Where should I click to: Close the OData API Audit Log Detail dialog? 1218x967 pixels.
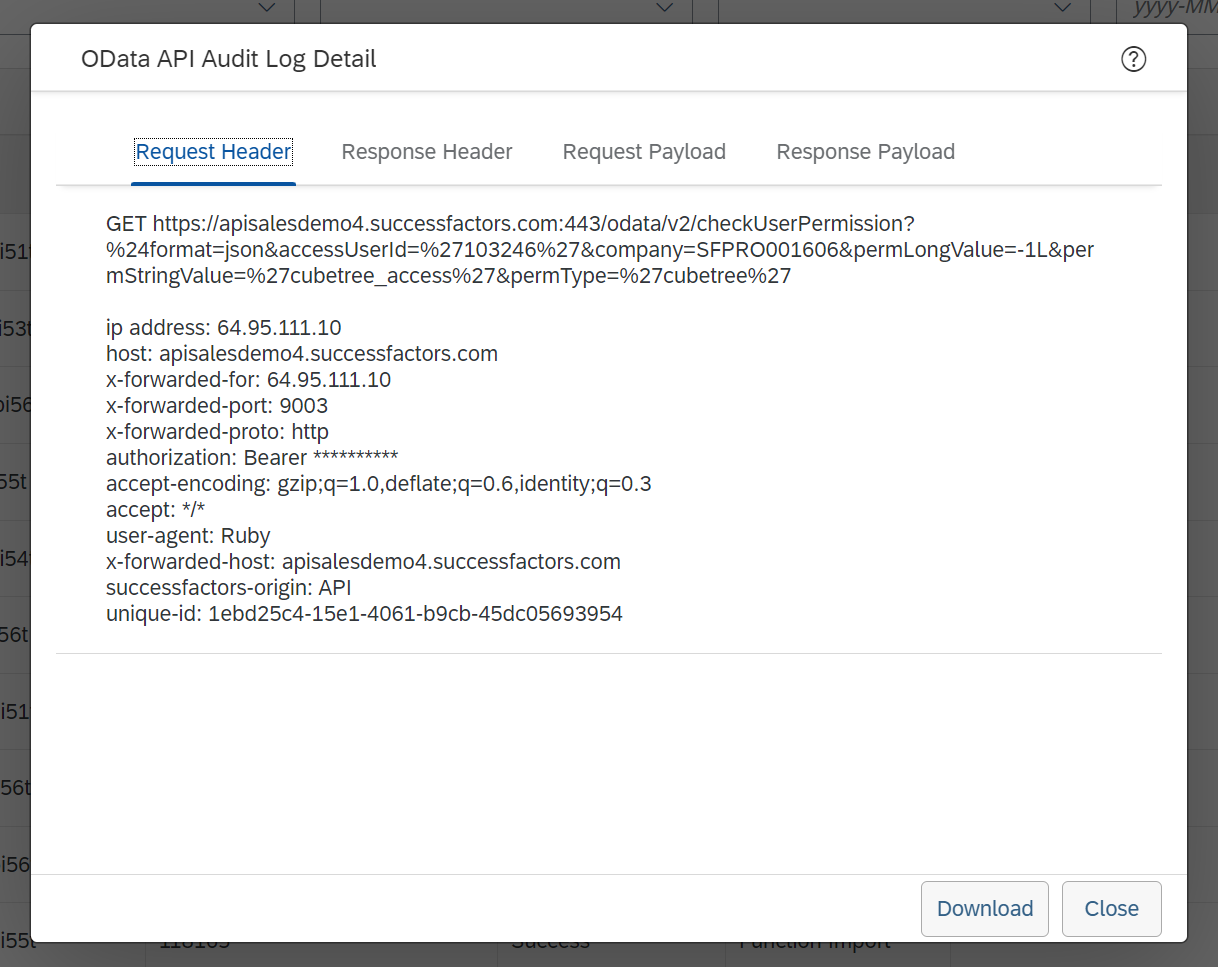1112,909
